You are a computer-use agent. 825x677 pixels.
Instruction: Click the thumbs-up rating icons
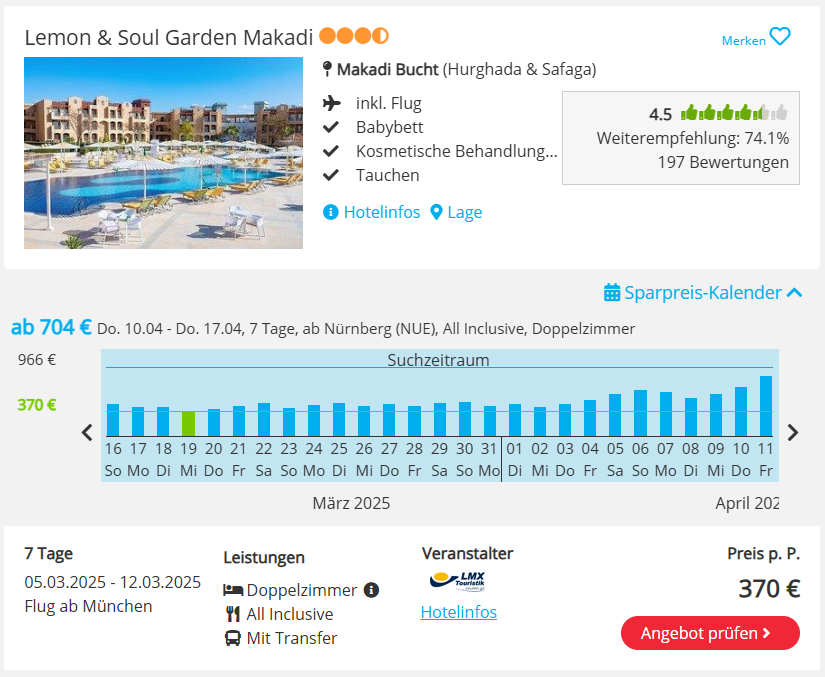click(734, 113)
